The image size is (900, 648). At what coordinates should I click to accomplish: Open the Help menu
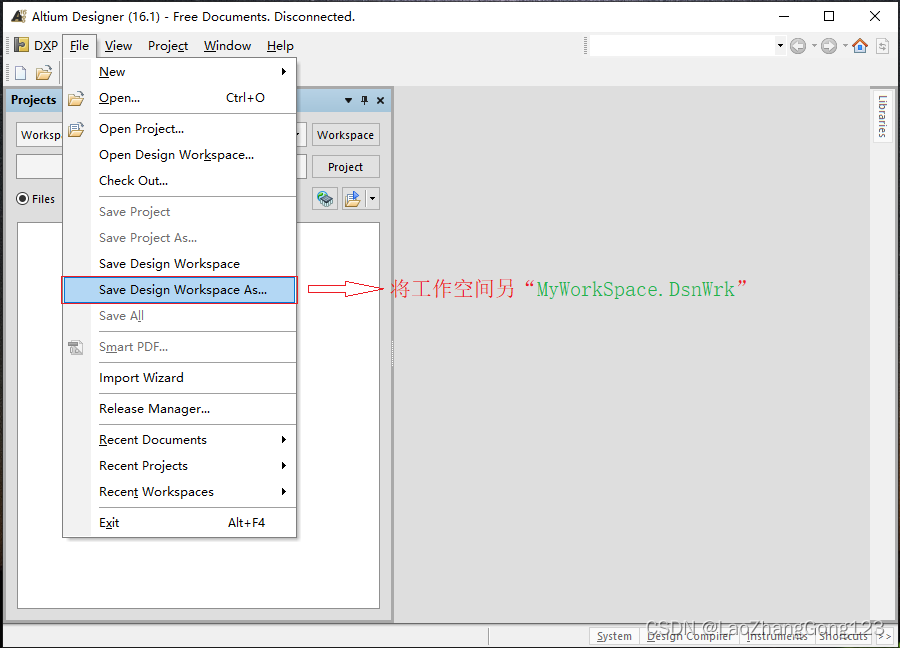pos(280,46)
